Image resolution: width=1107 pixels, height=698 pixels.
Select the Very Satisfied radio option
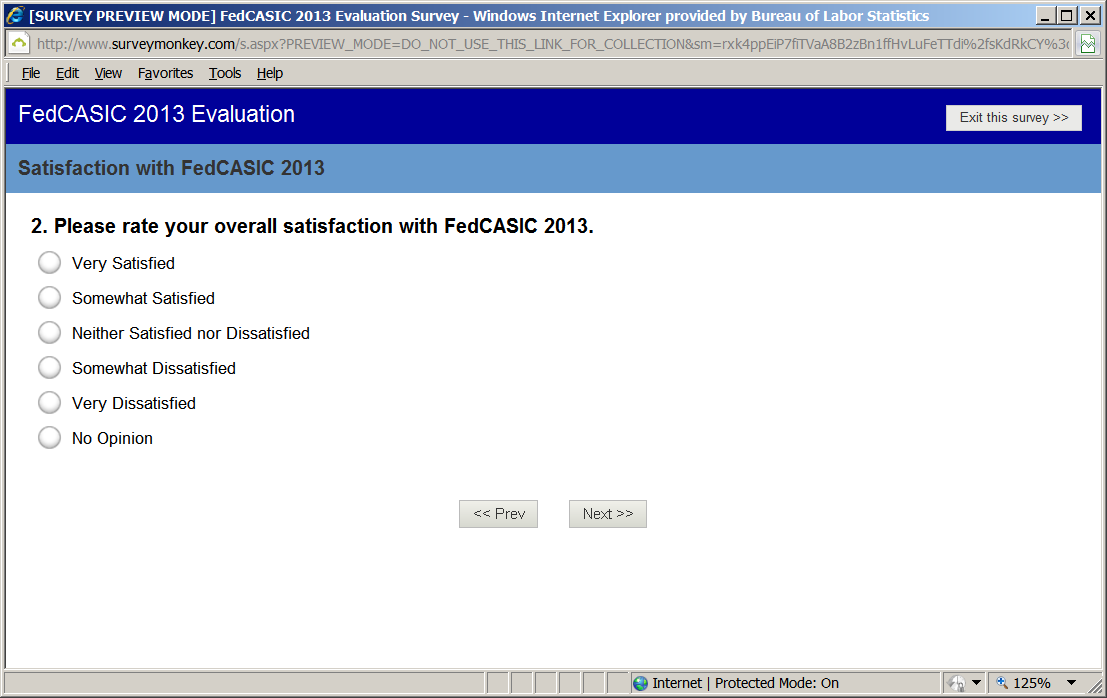[x=49, y=263]
